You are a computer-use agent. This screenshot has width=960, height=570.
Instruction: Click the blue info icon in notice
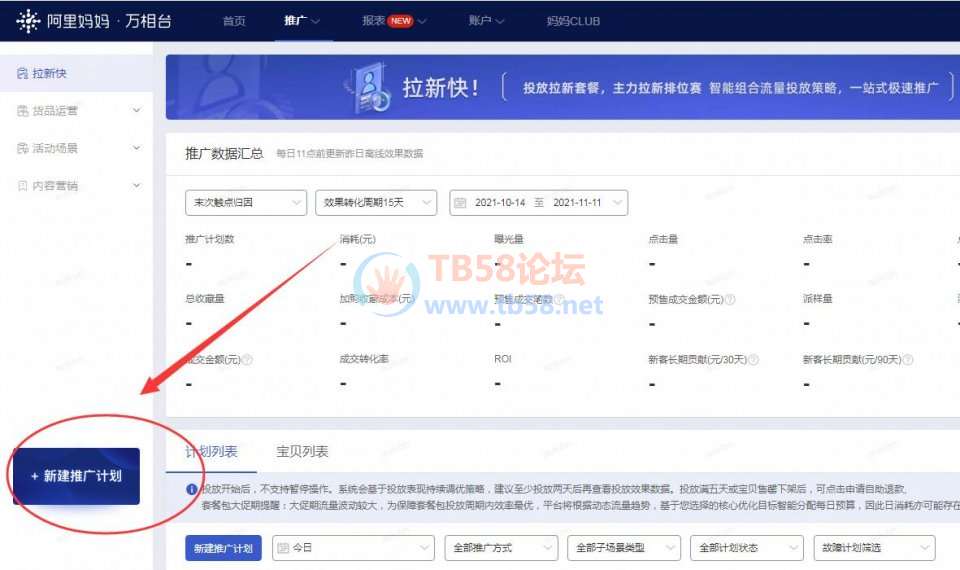tap(192, 489)
